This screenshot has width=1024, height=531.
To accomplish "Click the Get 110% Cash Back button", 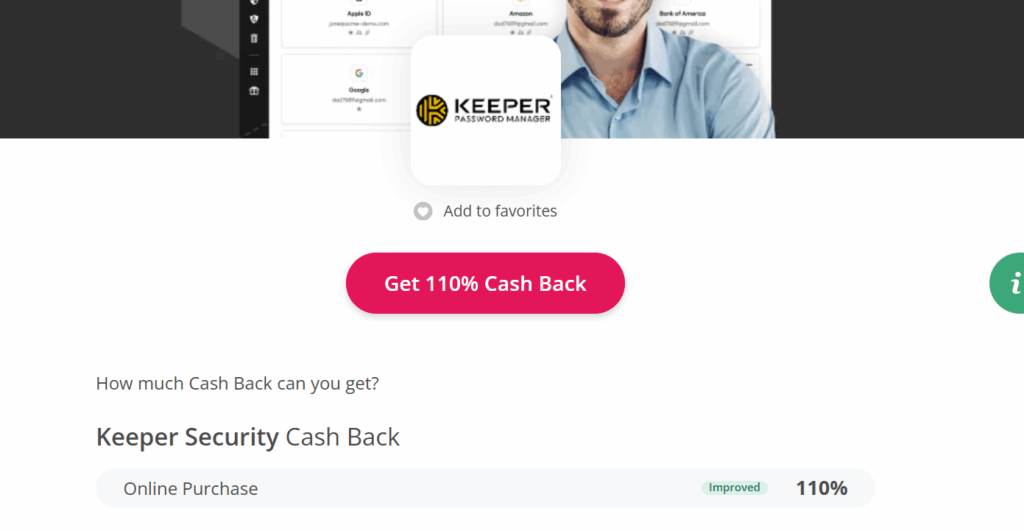I will coord(485,283).
